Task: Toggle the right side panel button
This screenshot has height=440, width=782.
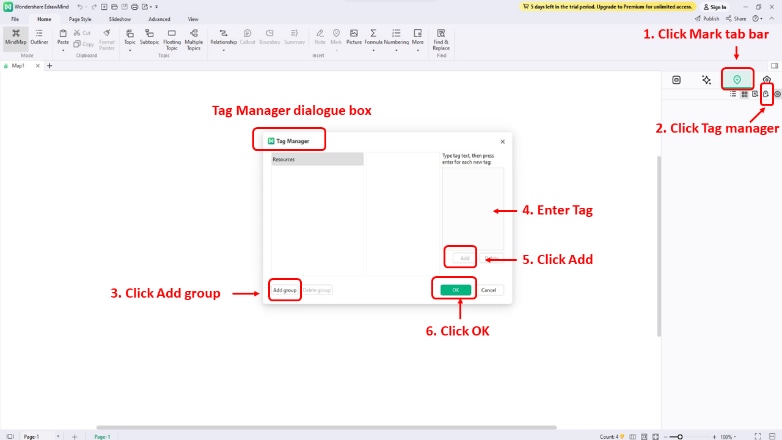Action: click(x=774, y=65)
